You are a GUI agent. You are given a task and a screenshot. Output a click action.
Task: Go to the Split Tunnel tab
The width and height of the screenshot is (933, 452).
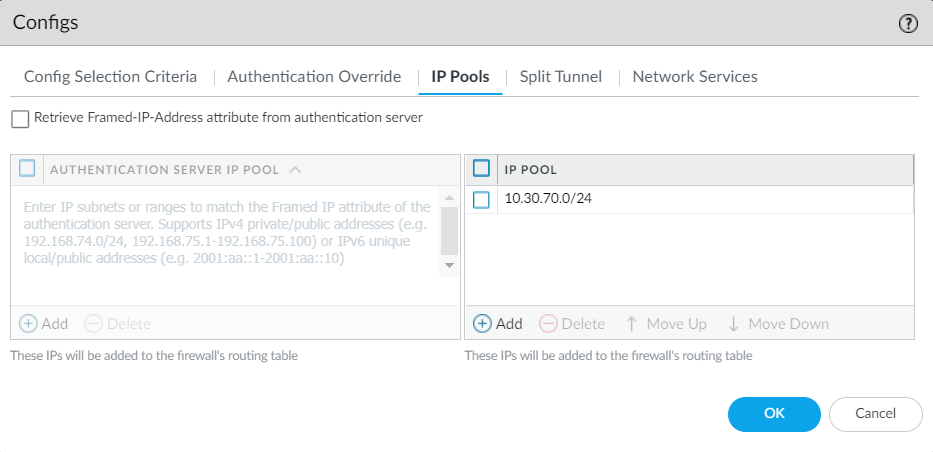click(560, 77)
